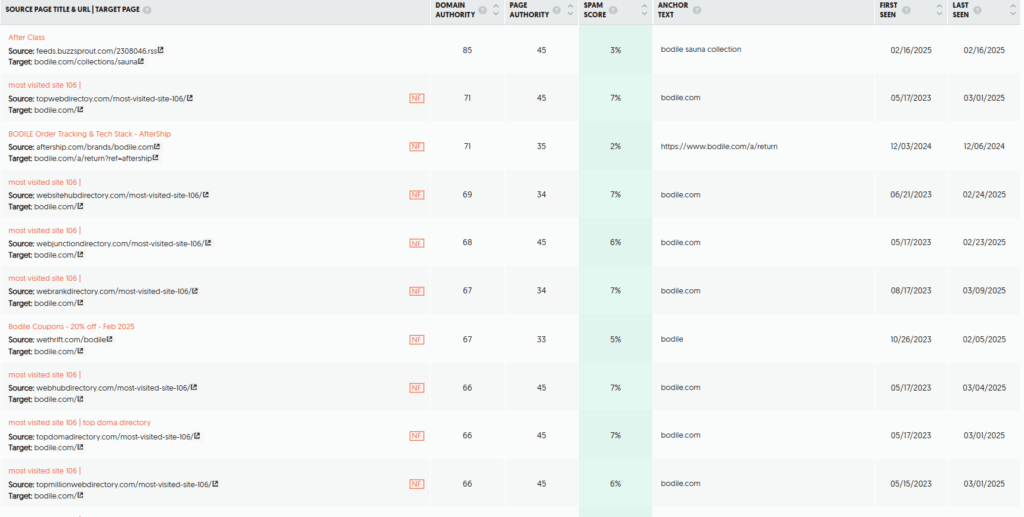Open 'most visited site 106' title above topwebdirectoy.com
This screenshot has height=517, width=1024.
(x=44, y=86)
